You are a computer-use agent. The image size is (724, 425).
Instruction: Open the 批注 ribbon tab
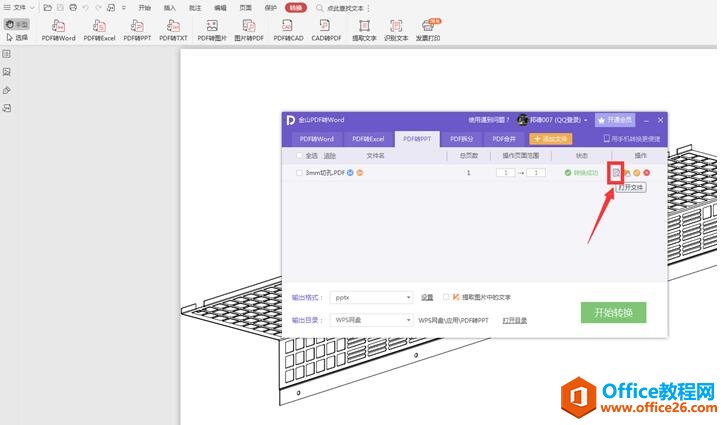point(195,8)
